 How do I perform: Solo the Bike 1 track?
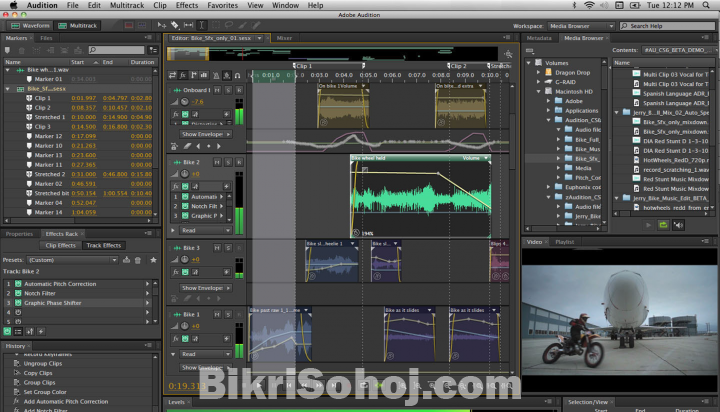point(228,314)
